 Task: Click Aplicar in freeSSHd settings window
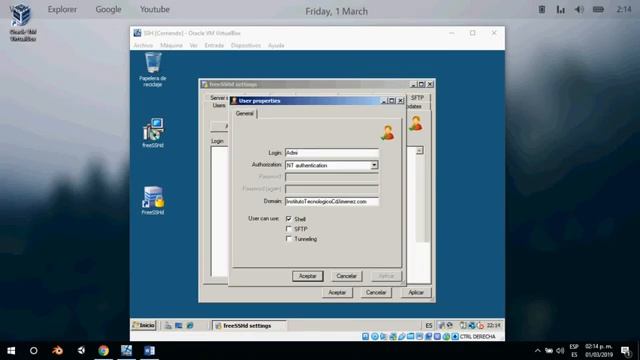point(416,292)
